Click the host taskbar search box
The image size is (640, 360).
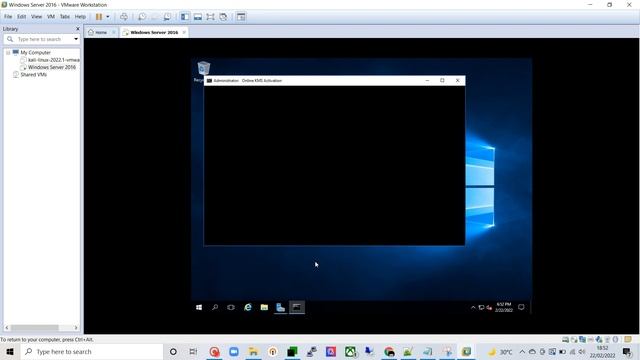[92, 351]
